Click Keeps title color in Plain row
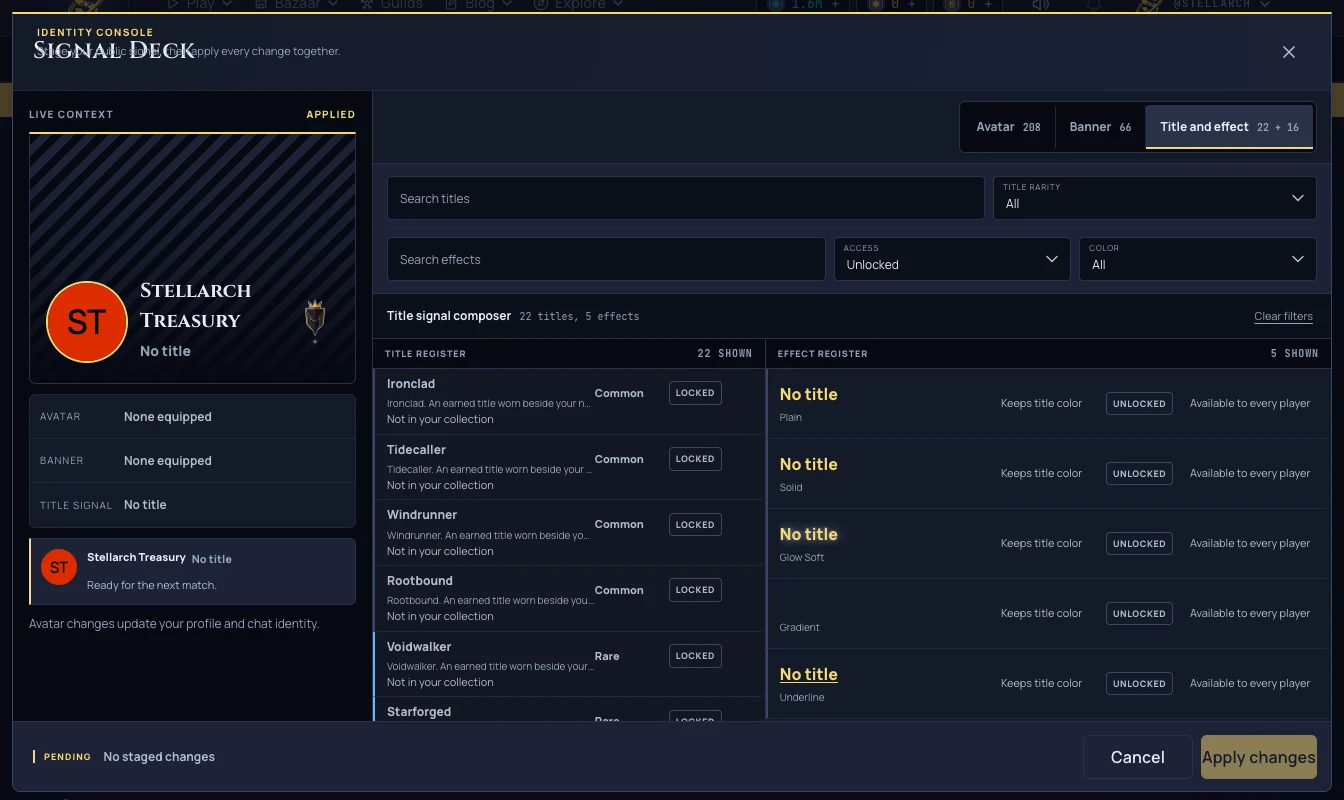Screen dimensions: 1344x800 (1041, 403)
